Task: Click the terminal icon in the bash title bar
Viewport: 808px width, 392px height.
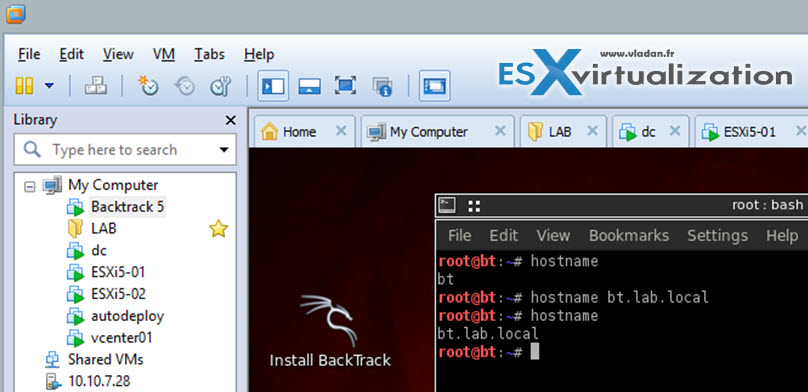Action: [x=447, y=206]
